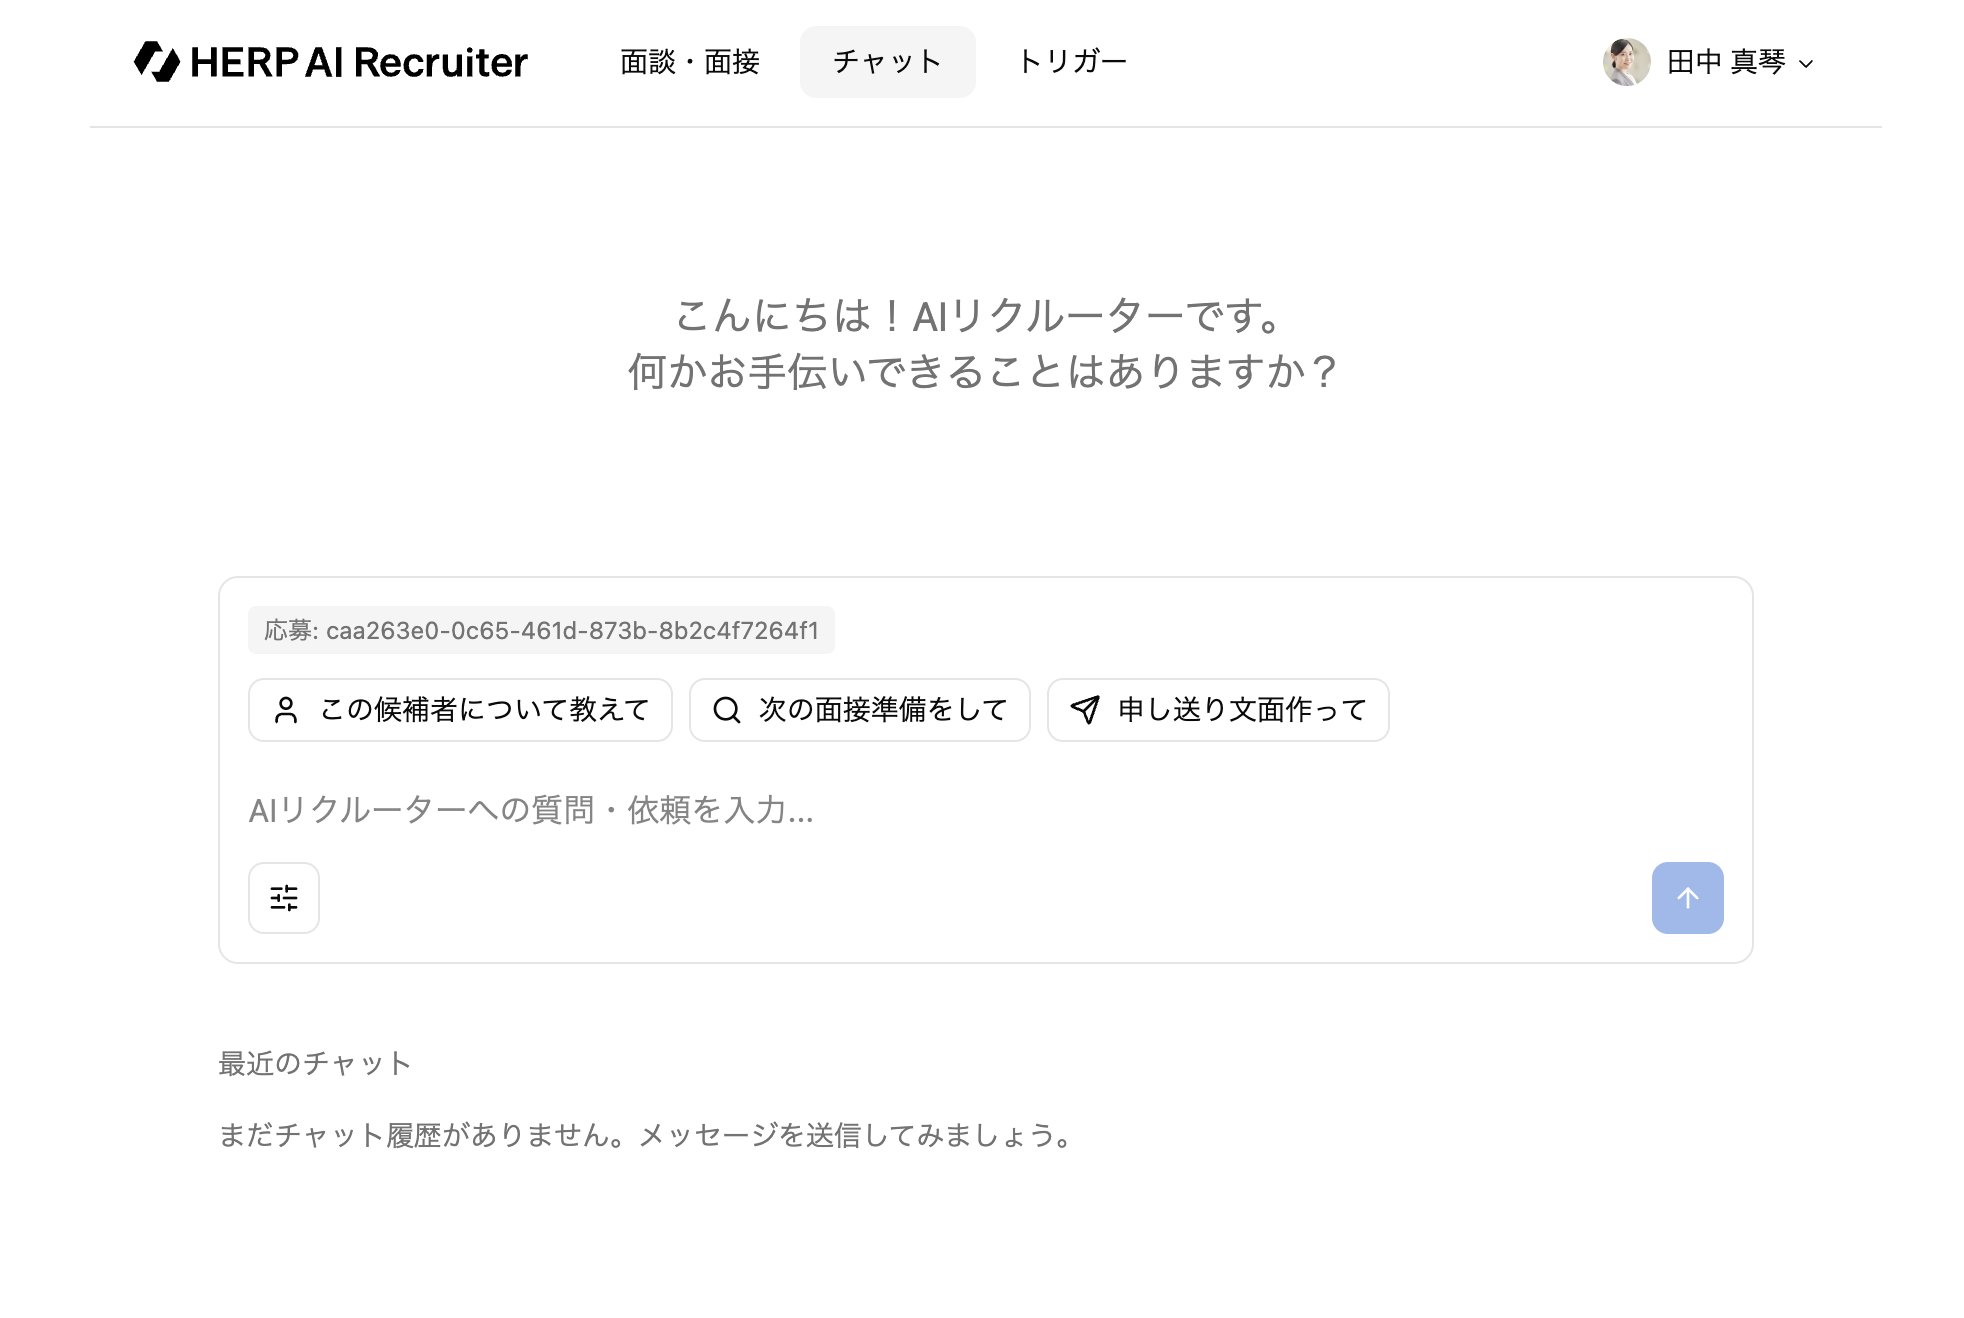The image size is (1964, 1318).
Task: Open the chat settings sliders icon
Action: (x=284, y=898)
